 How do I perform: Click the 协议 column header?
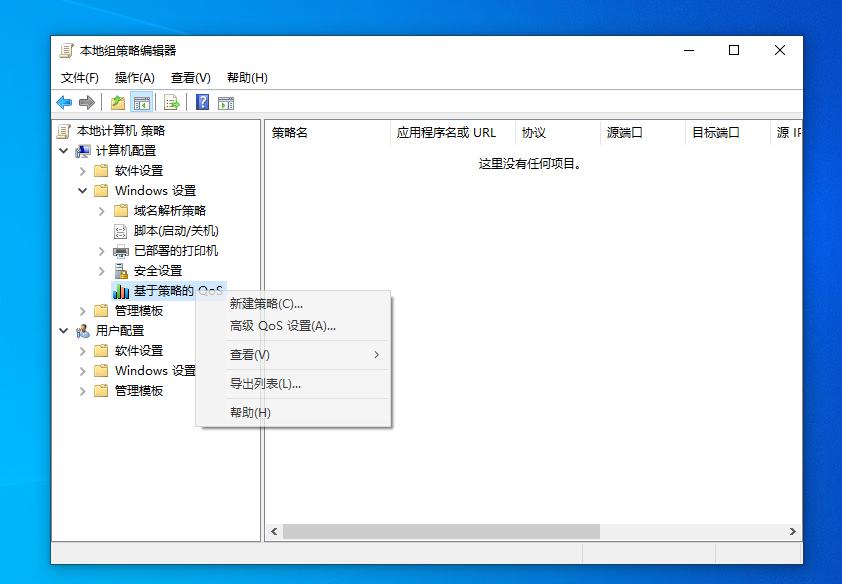532,132
